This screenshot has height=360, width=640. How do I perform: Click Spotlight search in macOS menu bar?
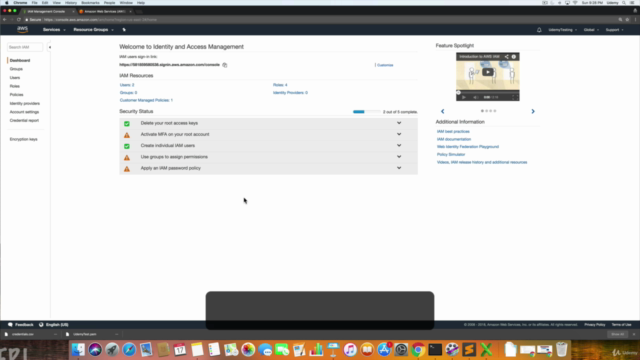pos(624,3)
